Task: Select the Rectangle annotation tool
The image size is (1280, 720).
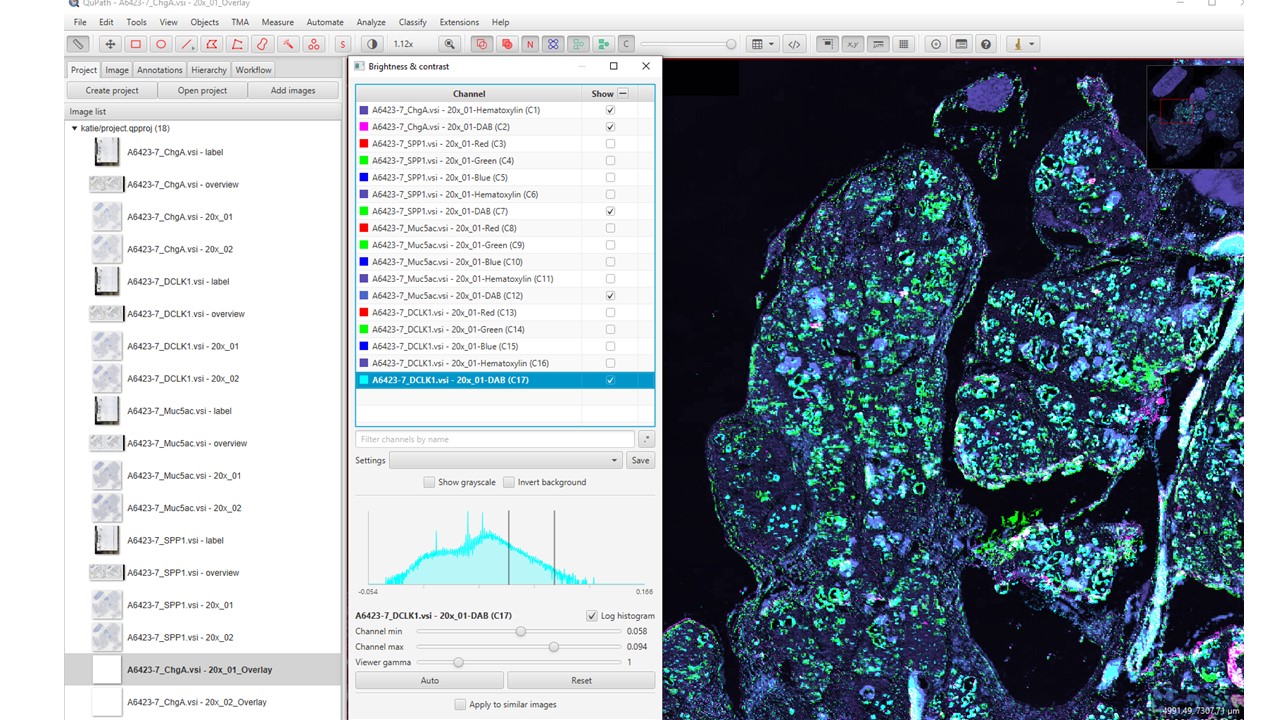Action: point(134,44)
